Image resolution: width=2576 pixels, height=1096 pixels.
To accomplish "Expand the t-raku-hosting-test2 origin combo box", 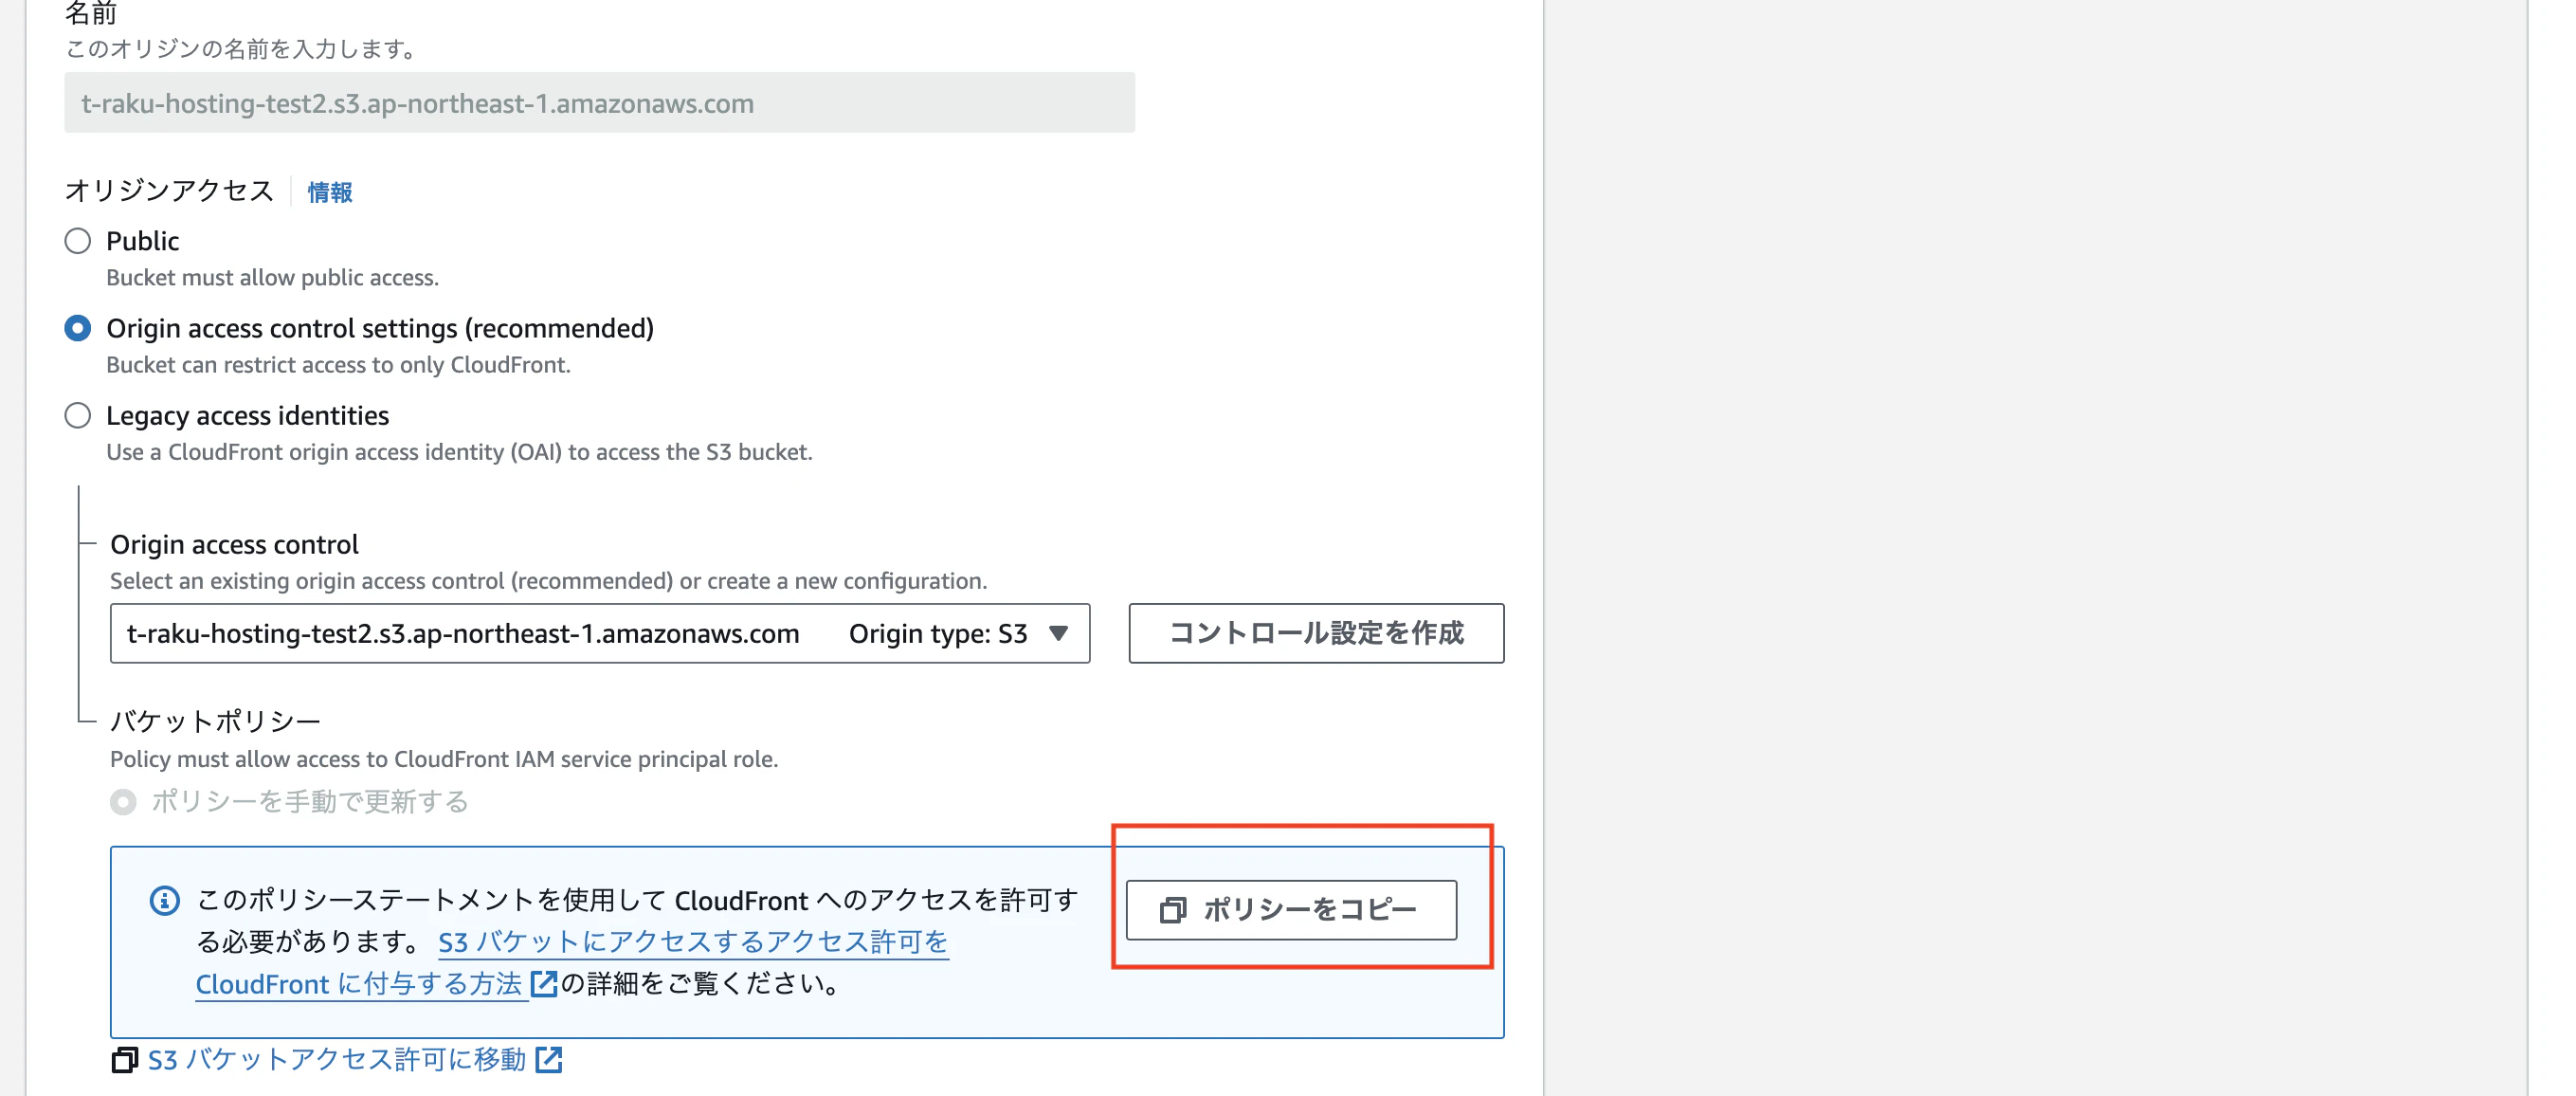I will tap(600, 633).
